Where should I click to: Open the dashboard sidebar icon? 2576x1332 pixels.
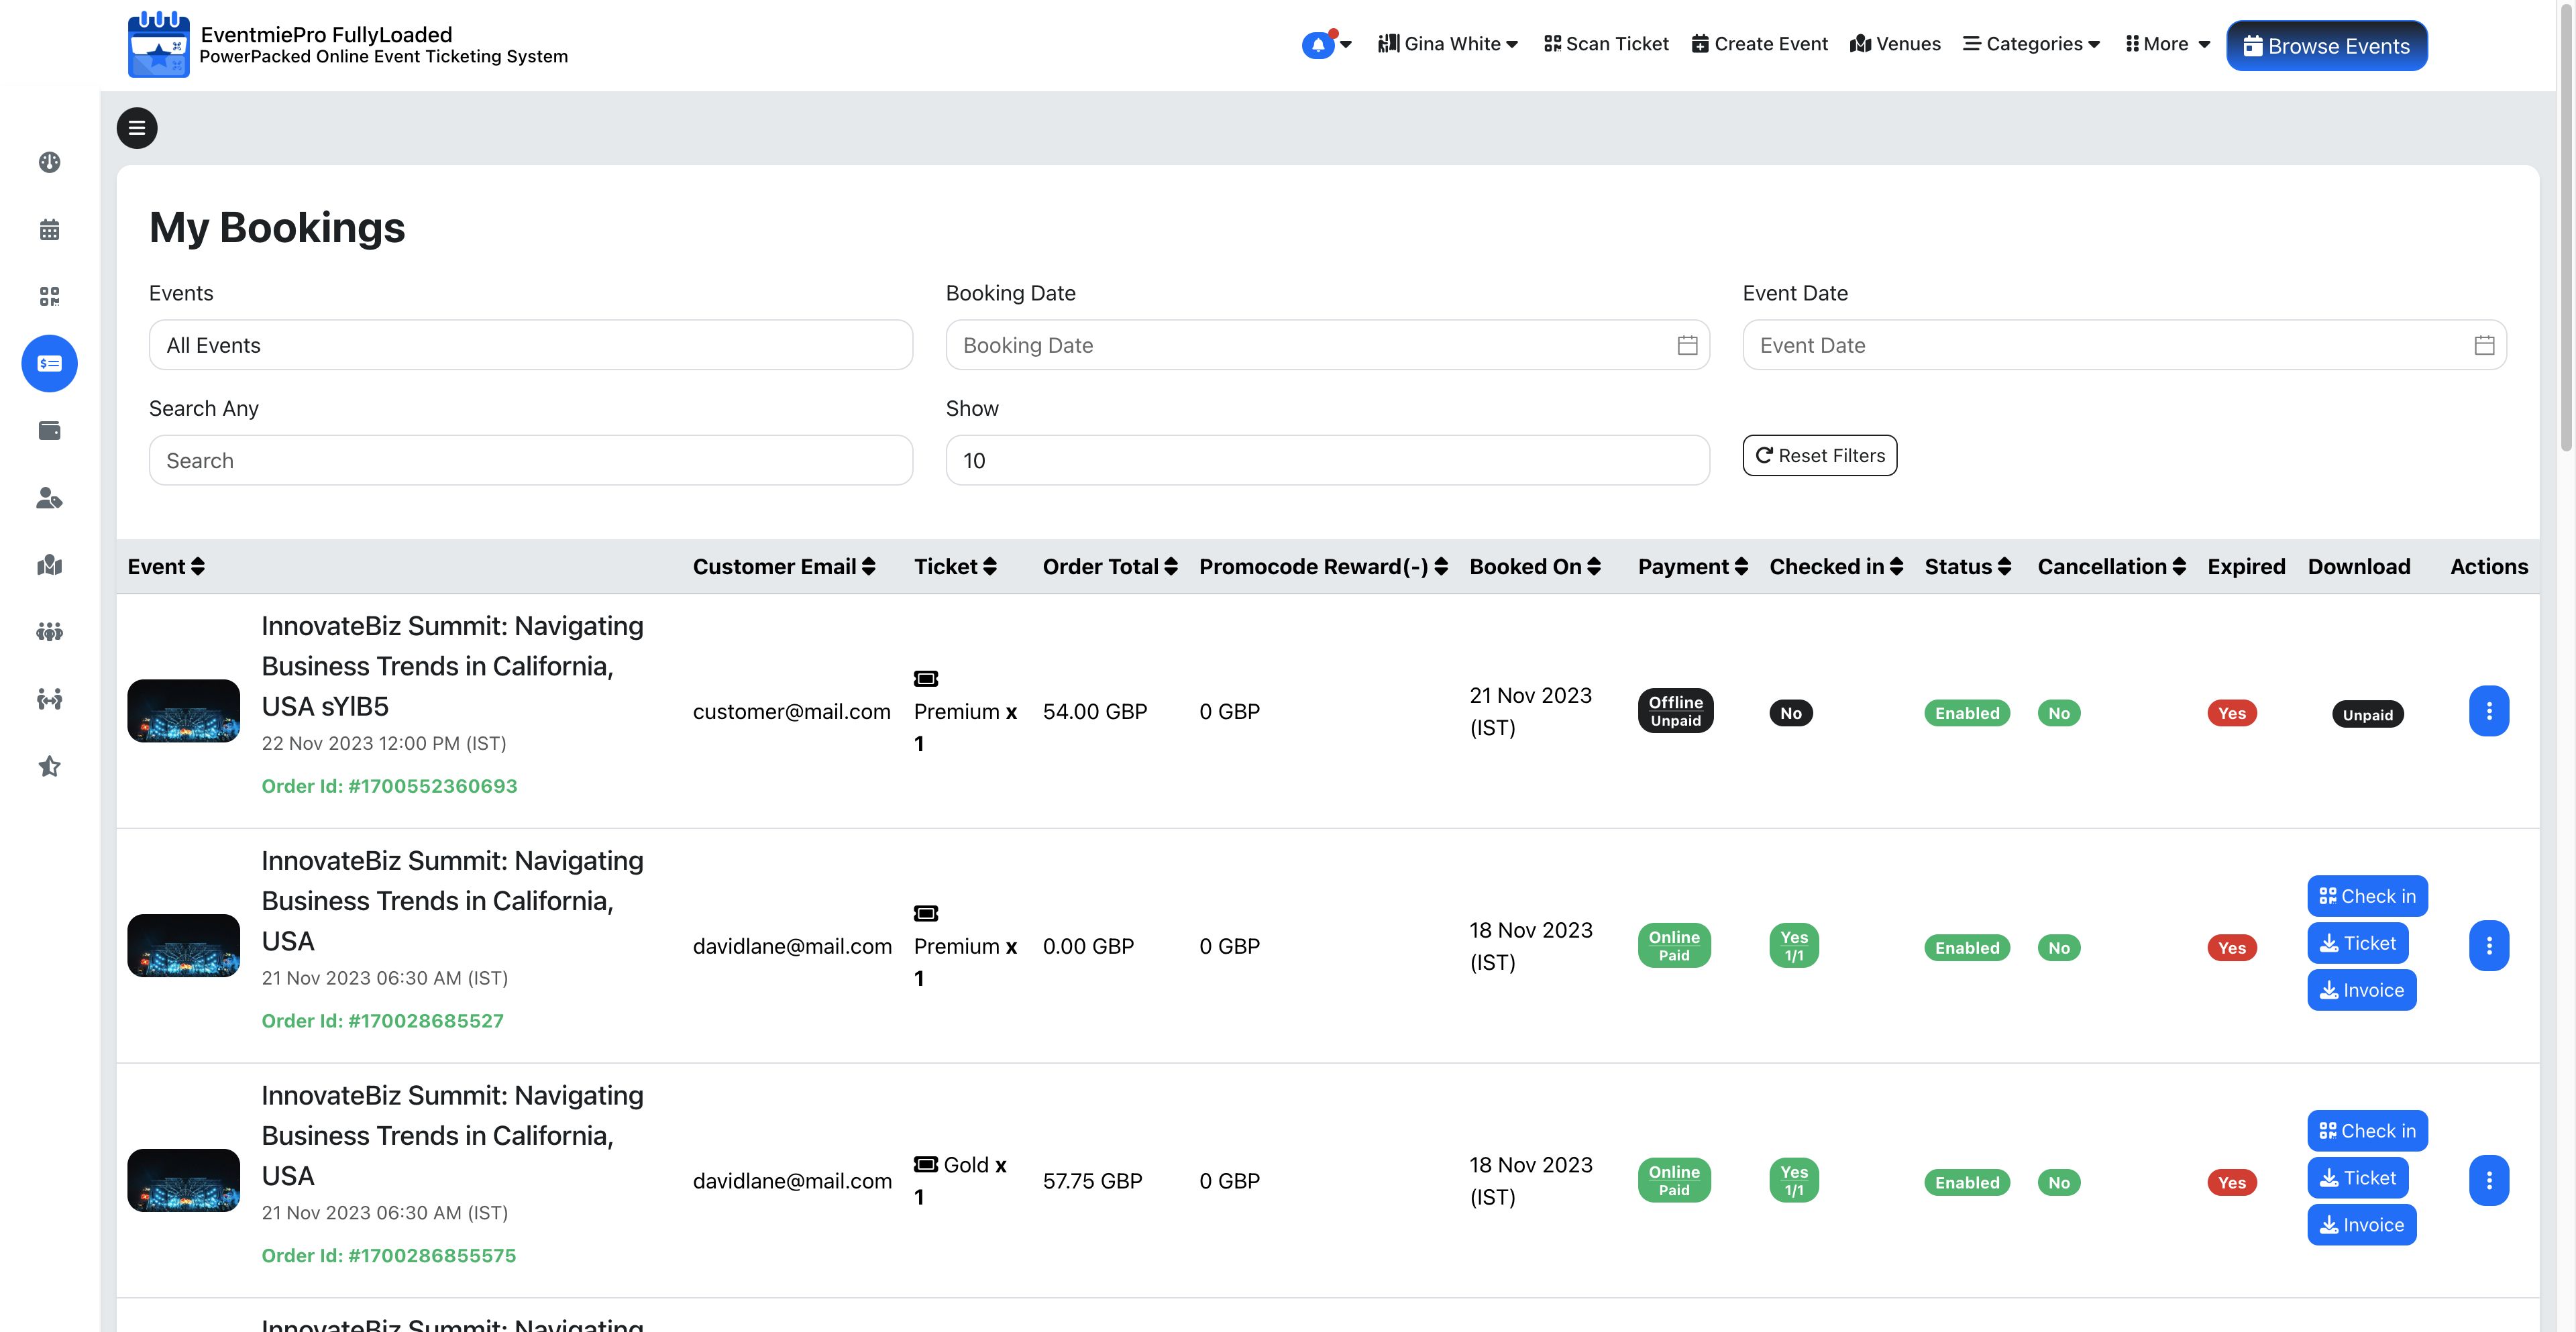click(49, 162)
